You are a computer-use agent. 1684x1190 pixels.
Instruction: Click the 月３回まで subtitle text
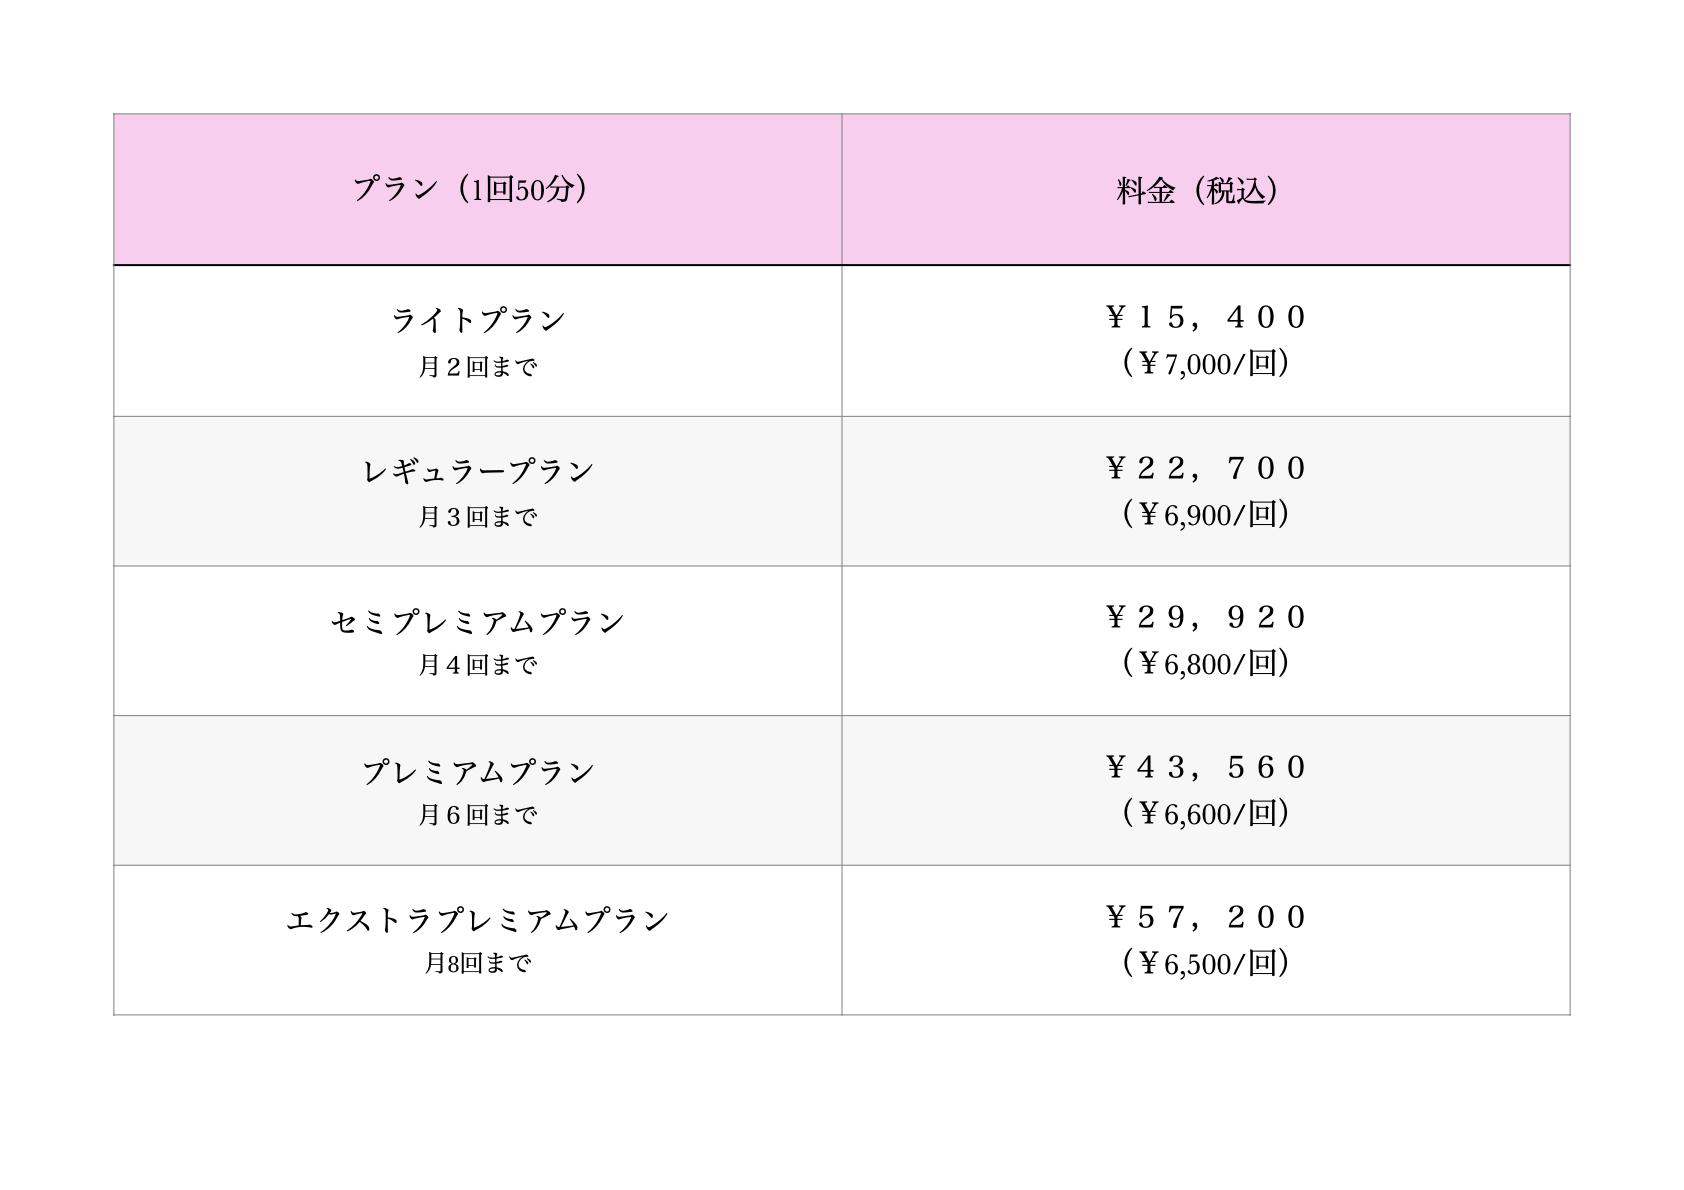point(477,517)
